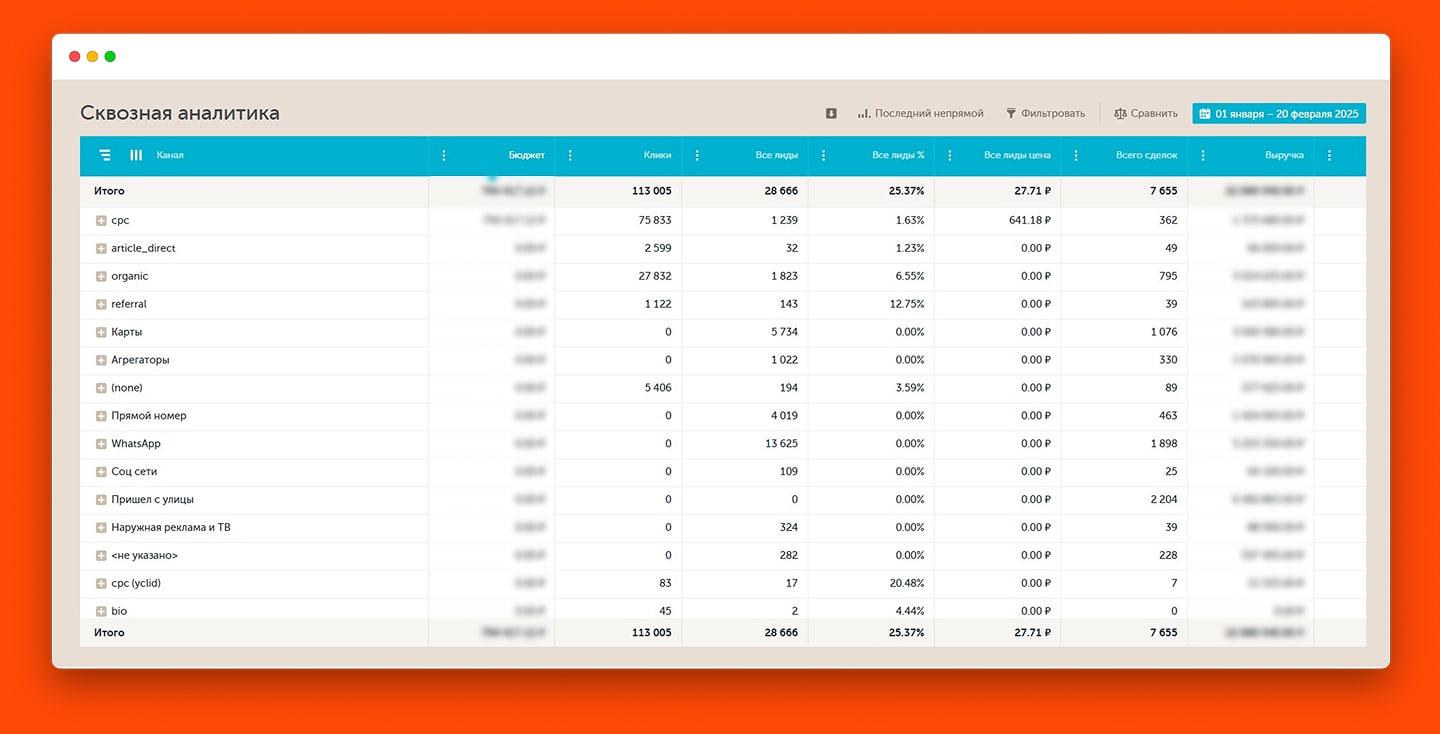
Task: Open options dots for Клики column
Action: click(x=570, y=155)
